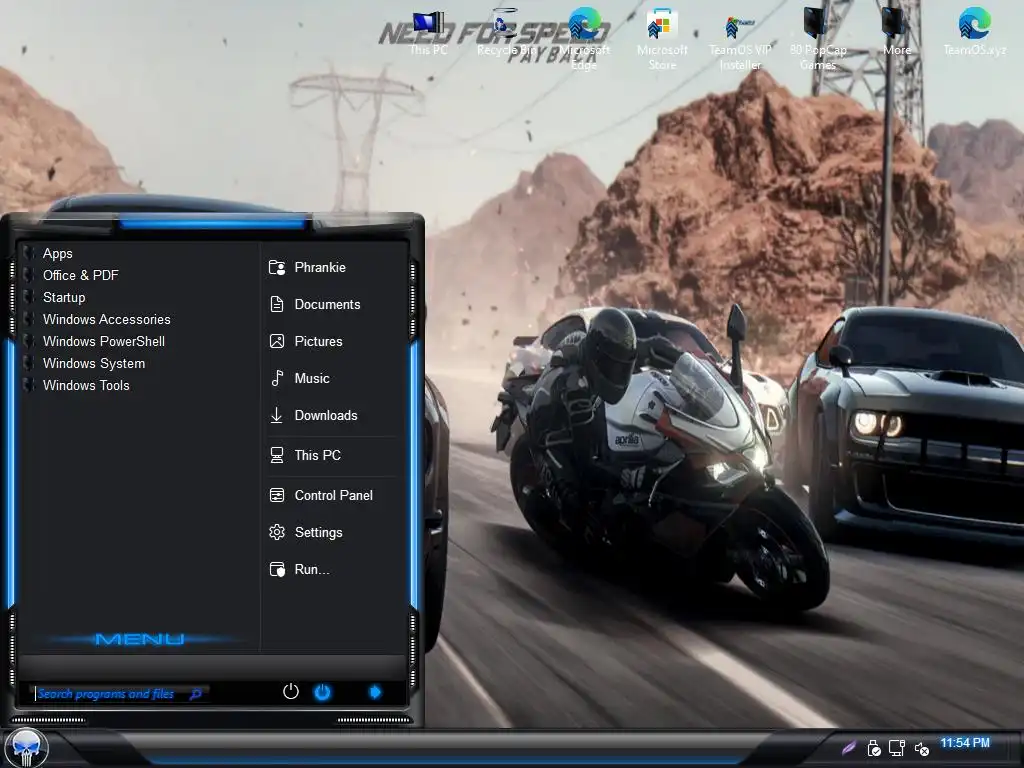Open the 11:54 PM taskbar clock
The image size is (1024, 768).
[x=965, y=743]
